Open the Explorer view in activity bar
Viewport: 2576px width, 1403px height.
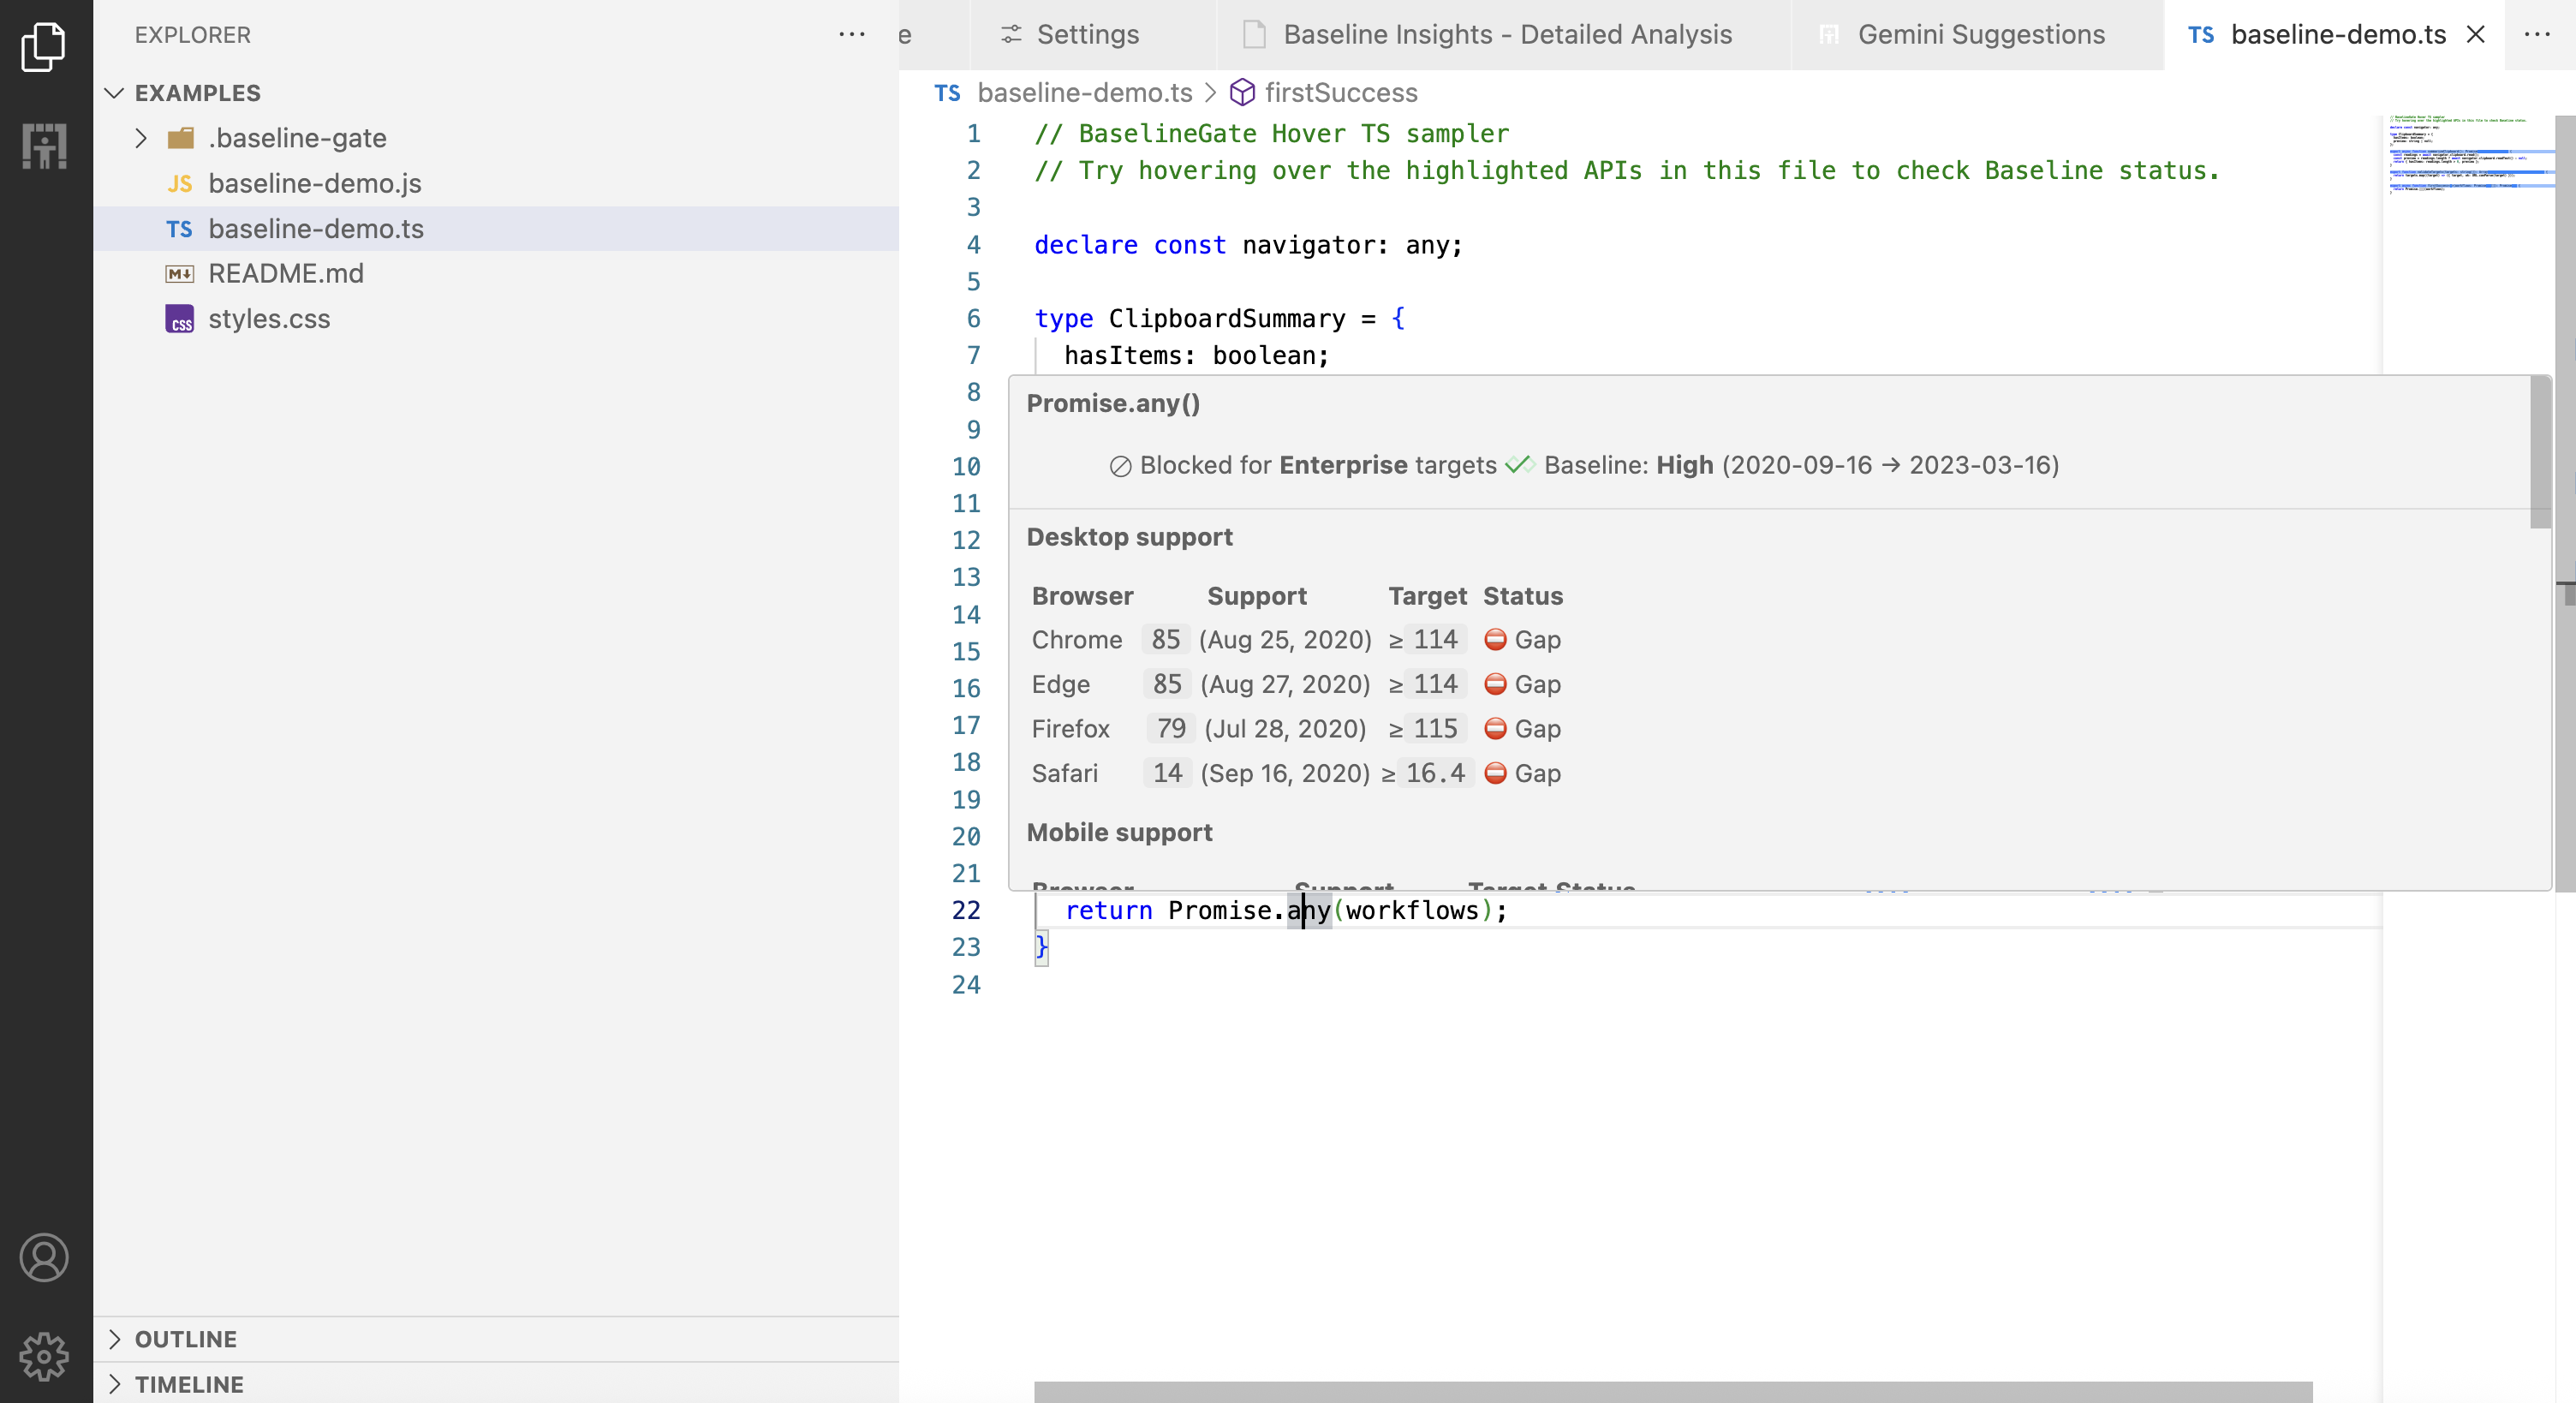tap(44, 46)
